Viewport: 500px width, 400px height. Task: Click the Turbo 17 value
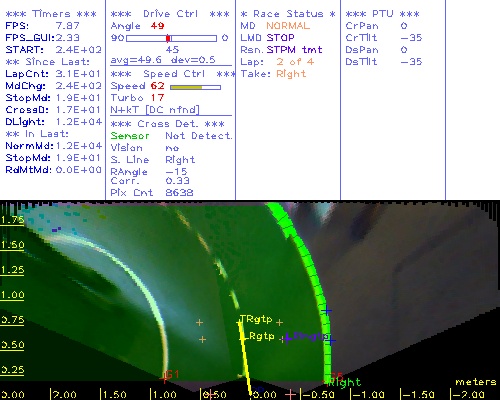[x=157, y=98]
